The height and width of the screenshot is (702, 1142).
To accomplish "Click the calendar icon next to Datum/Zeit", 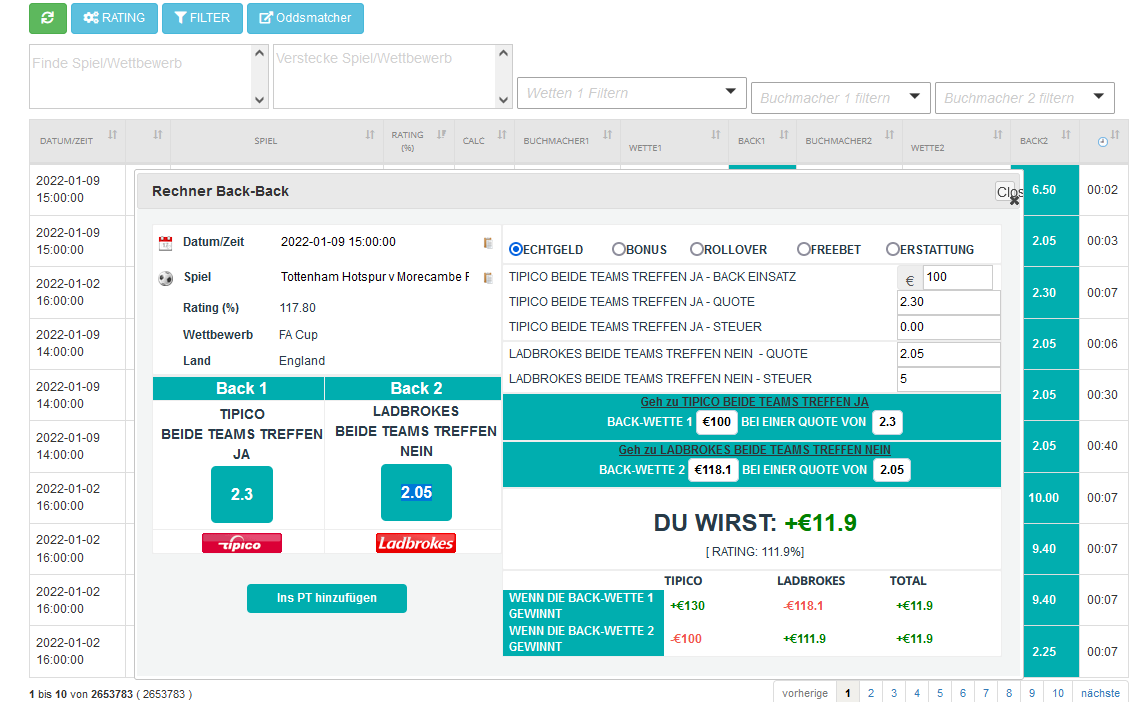I will coord(165,243).
